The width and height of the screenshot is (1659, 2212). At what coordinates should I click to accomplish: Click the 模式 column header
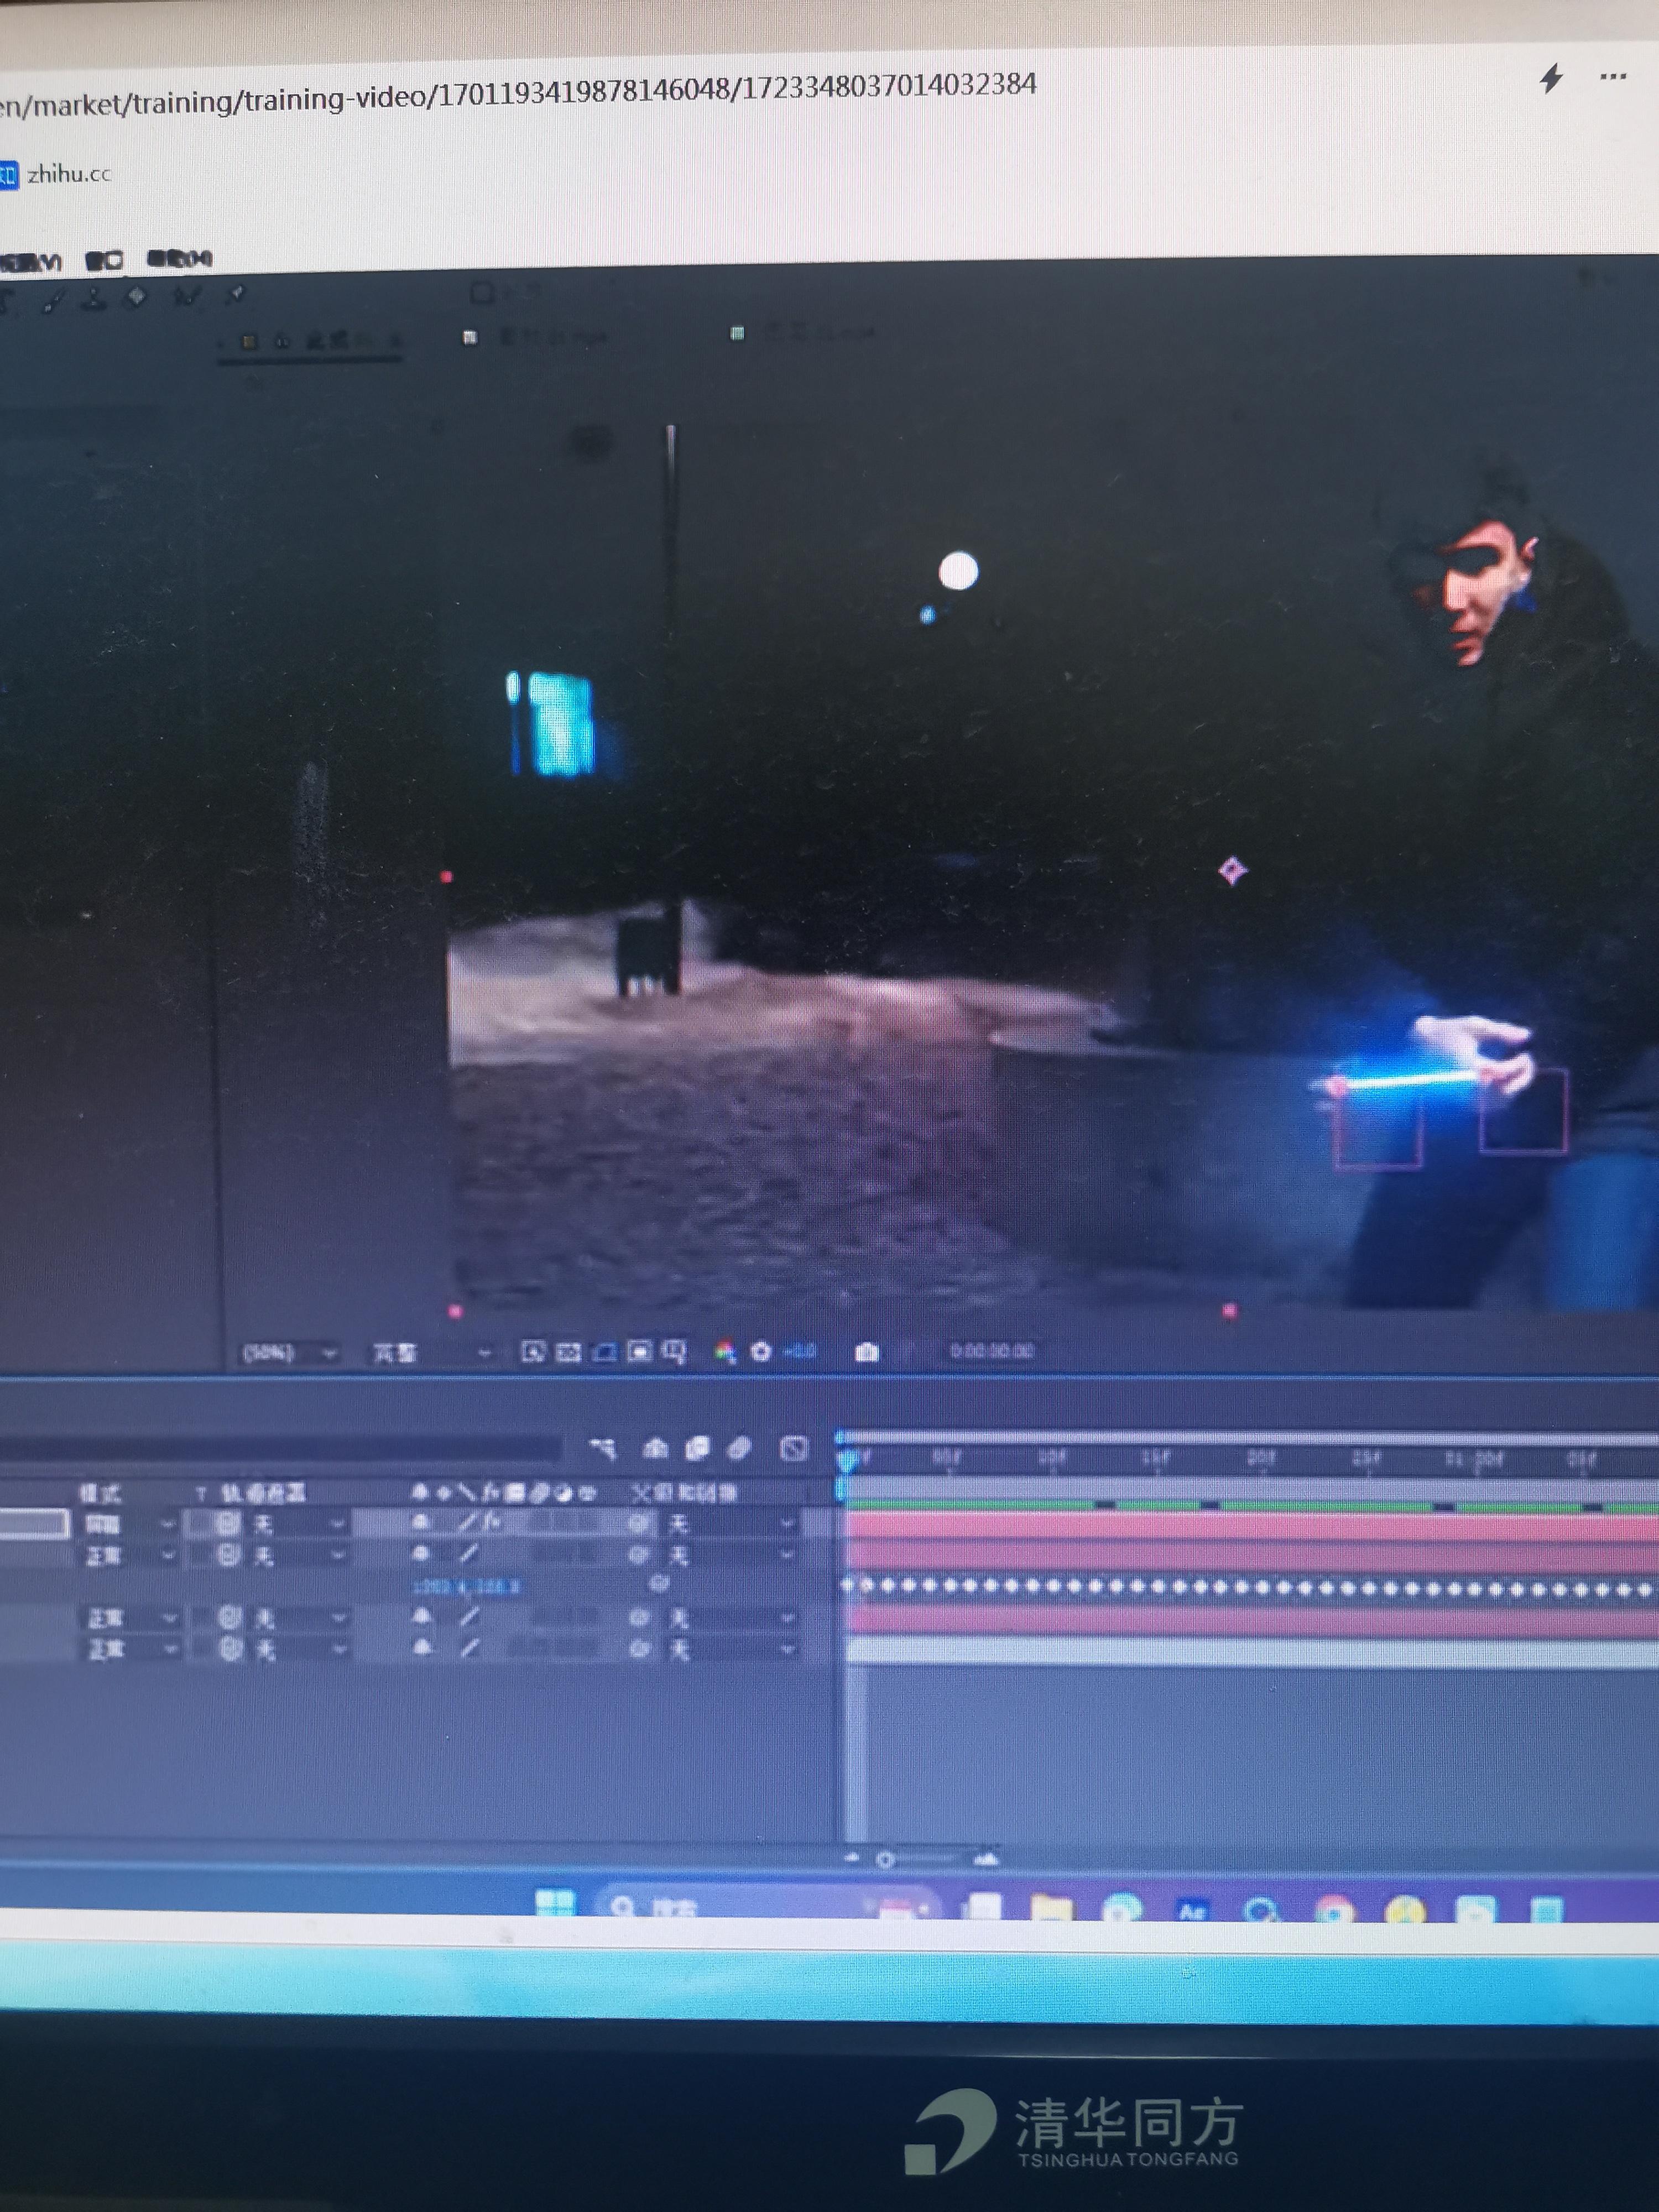(100, 1493)
